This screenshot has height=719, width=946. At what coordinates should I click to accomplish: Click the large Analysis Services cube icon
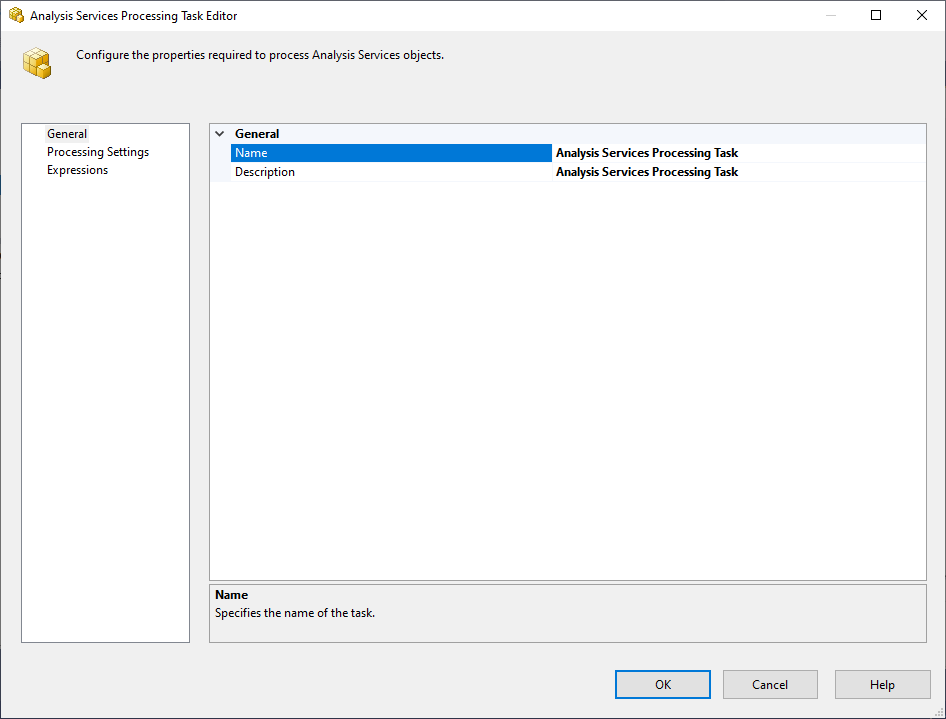[x=37, y=63]
